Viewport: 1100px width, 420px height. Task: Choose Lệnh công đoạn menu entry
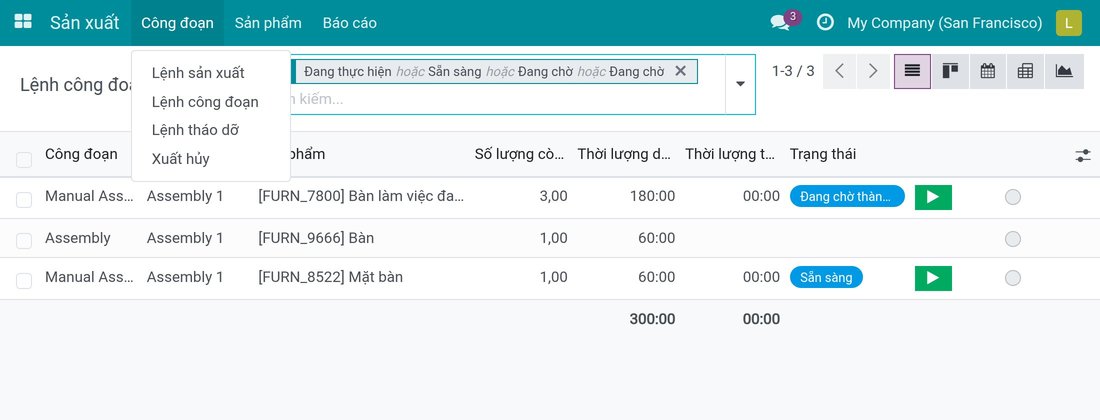(x=205, y=102)
